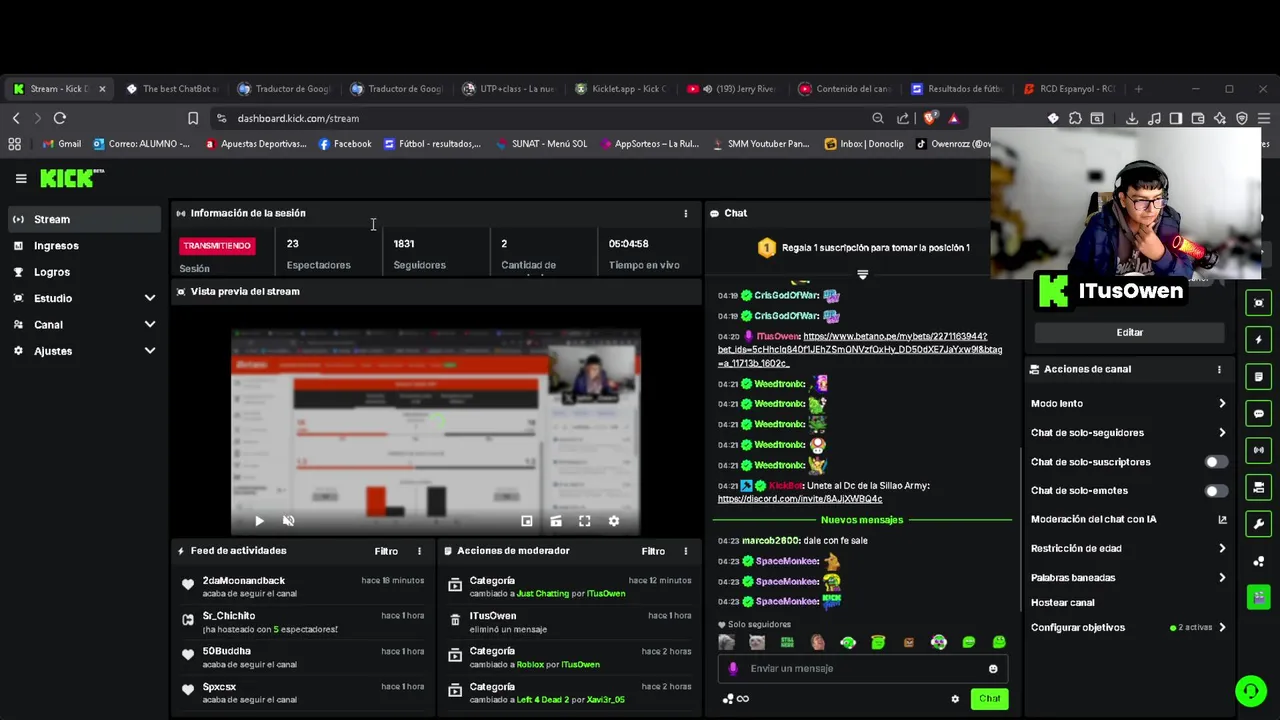Select Stream in the sidebar

[x=85, y=219]
